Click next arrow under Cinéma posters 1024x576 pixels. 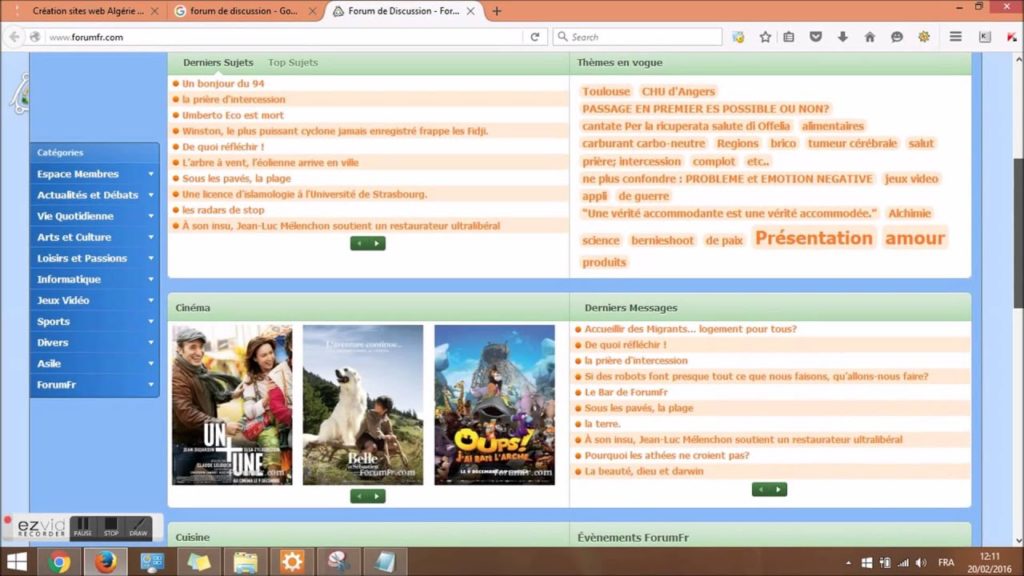(376, 496)
